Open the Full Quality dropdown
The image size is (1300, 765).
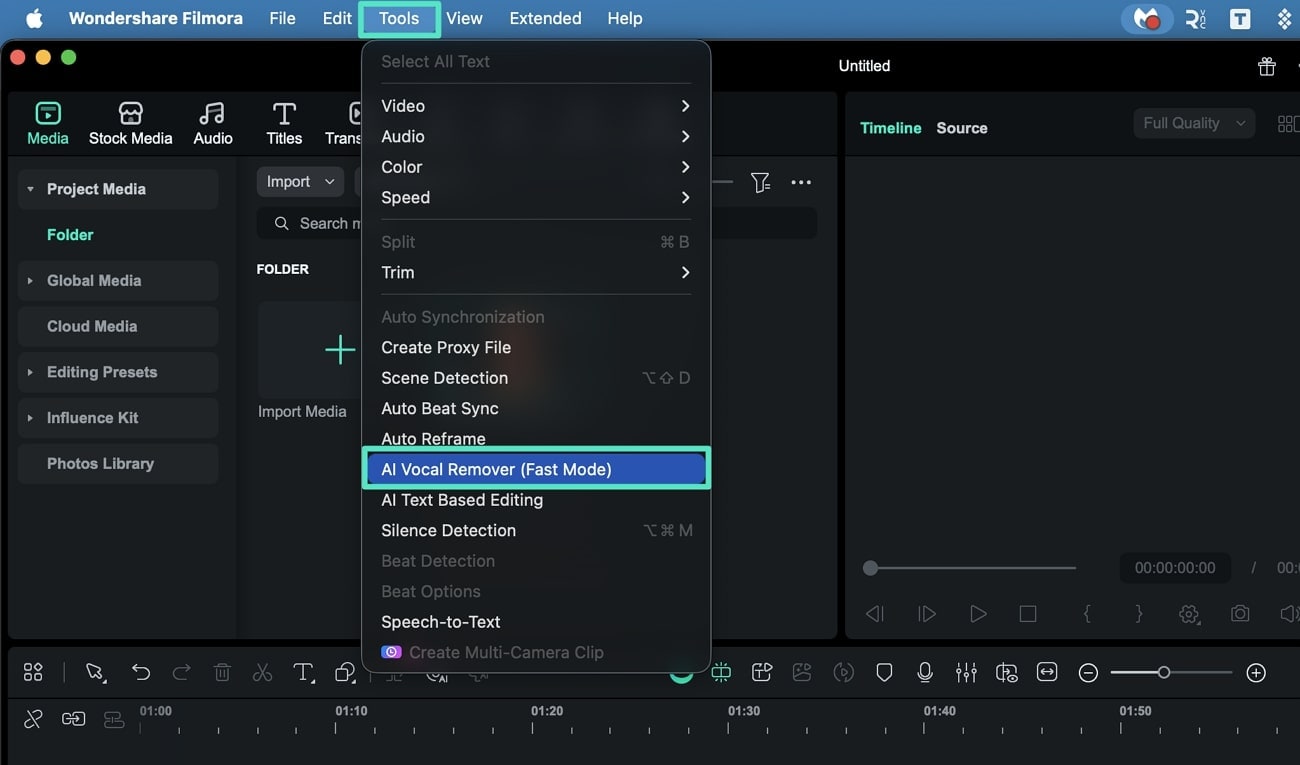(x=1194, y=123)
